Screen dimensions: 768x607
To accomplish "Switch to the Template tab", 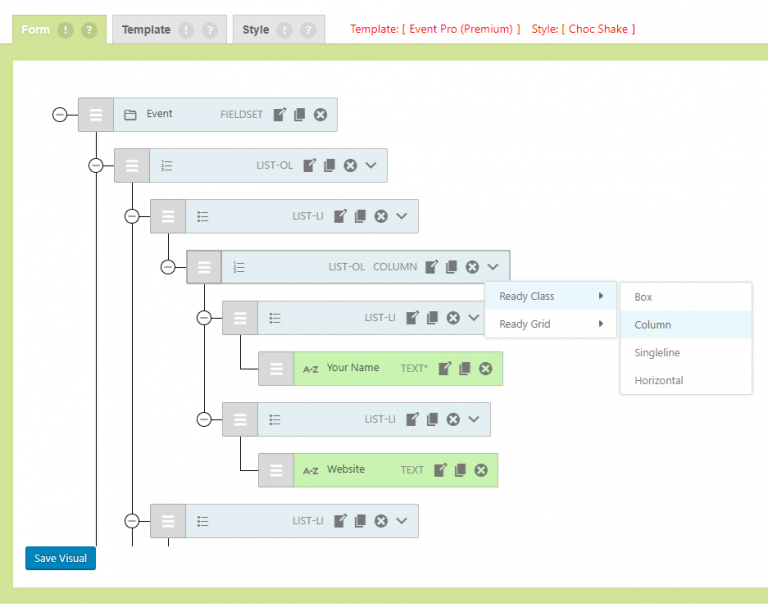I will coord(146,30).
